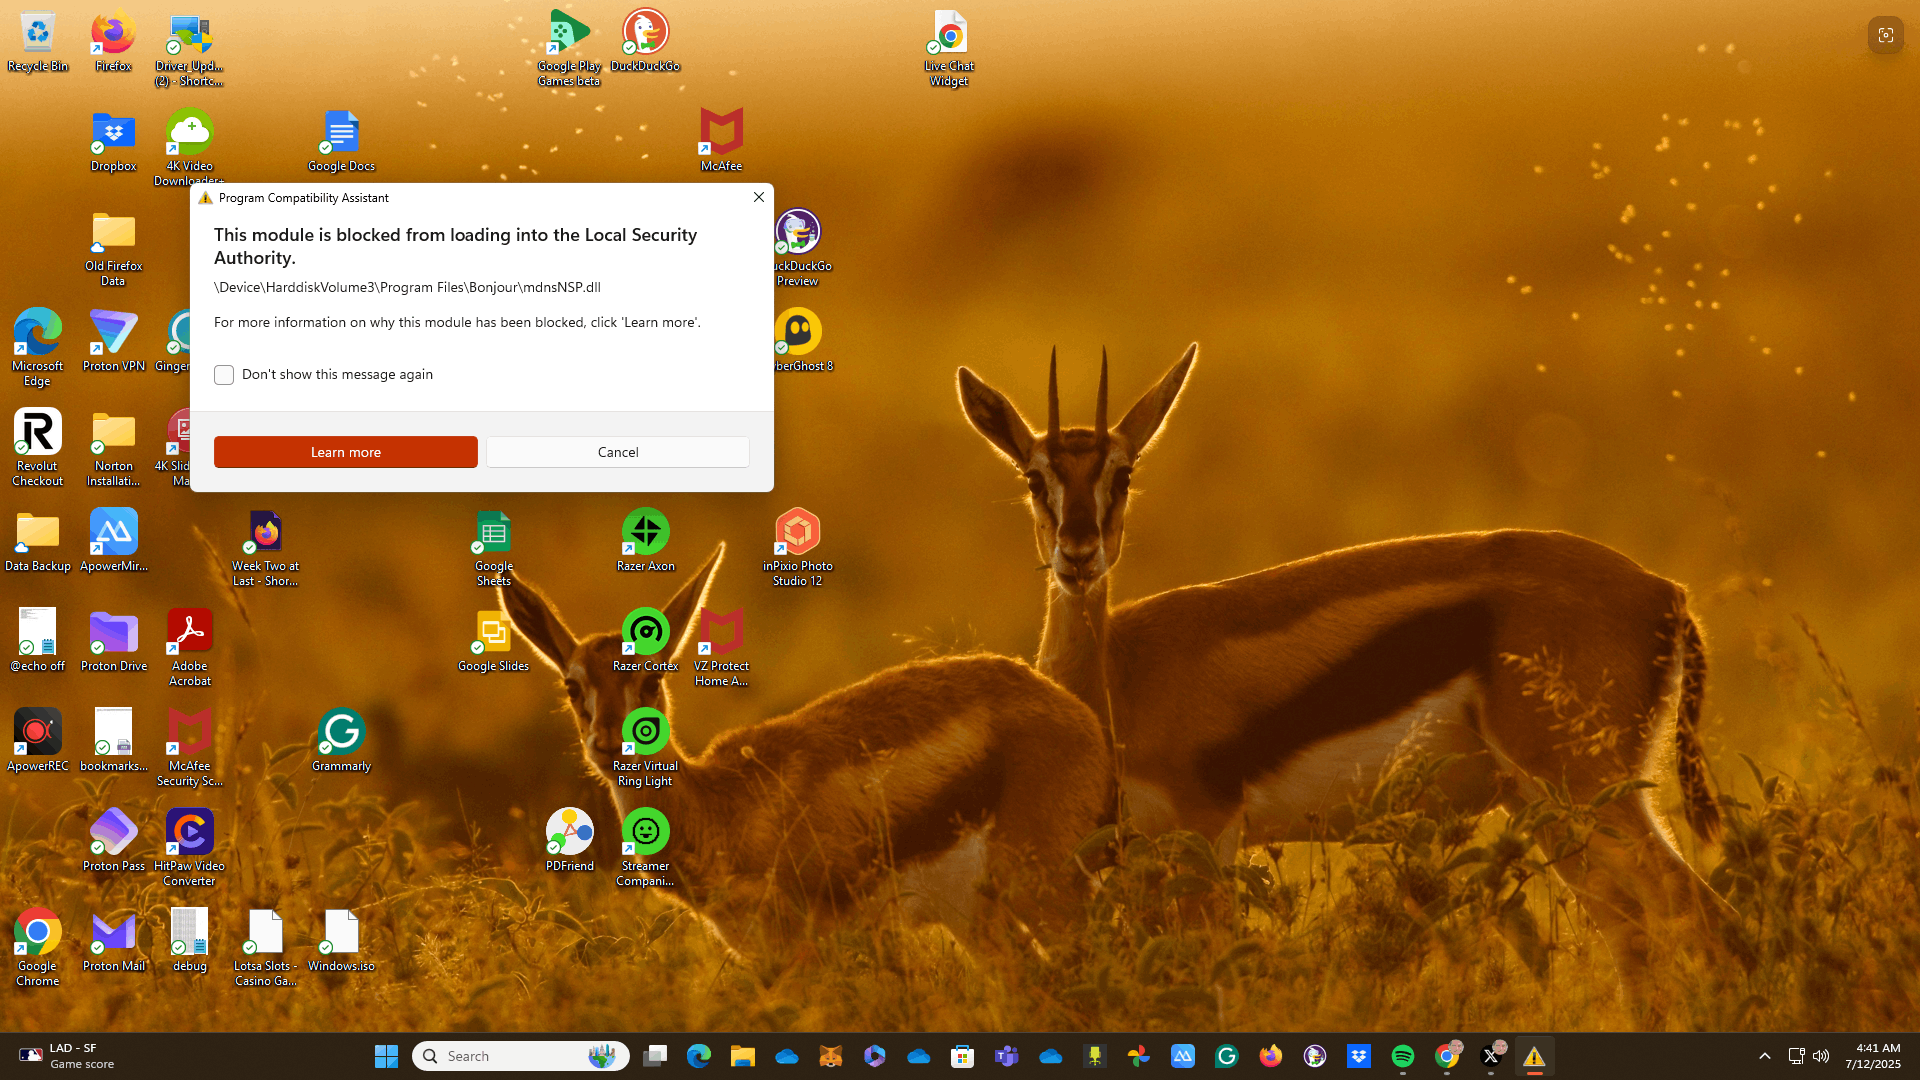Select the bookmarks file on desktop

coord(113,742)
